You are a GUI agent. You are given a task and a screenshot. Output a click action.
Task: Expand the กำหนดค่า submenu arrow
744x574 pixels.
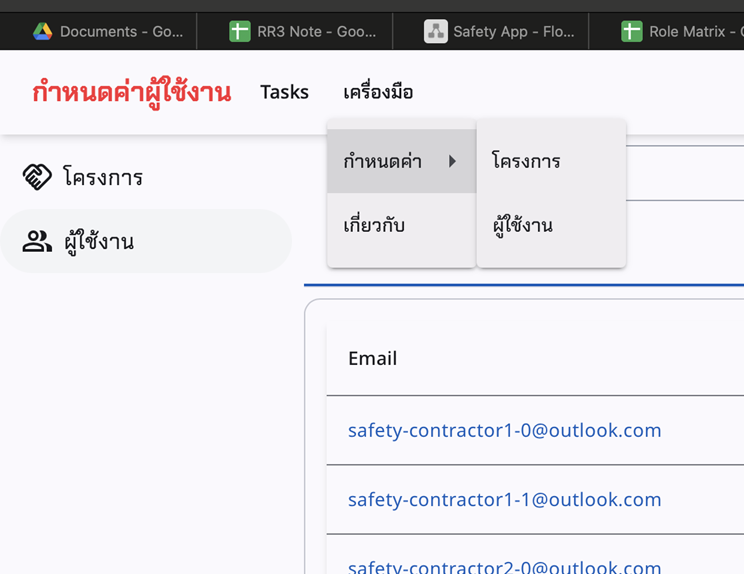pyautogui.click(x=453, y=161)
